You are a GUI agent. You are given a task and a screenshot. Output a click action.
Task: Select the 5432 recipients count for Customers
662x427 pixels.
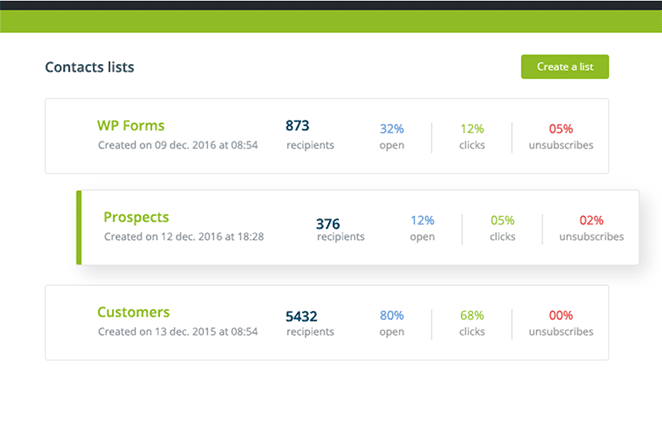[302, 316]
